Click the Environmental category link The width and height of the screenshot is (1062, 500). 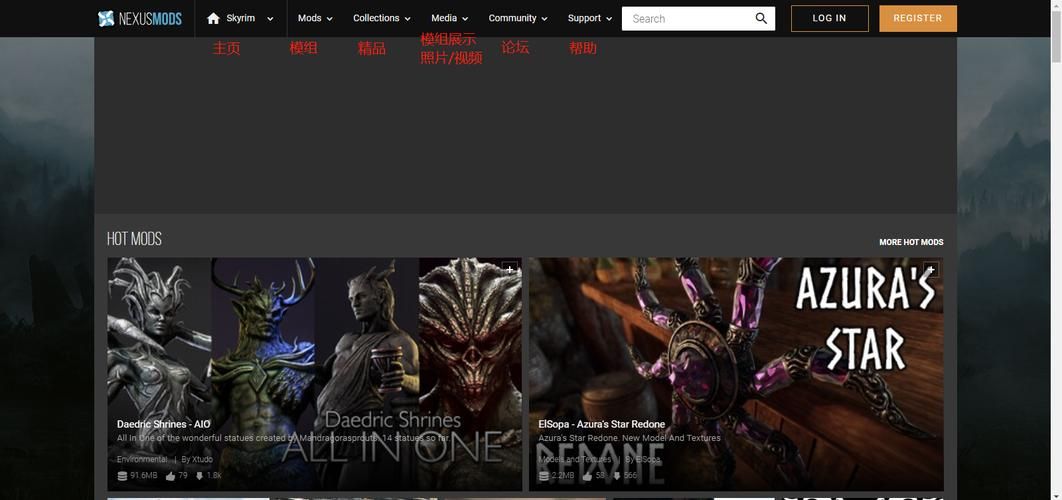click(142, 459)
